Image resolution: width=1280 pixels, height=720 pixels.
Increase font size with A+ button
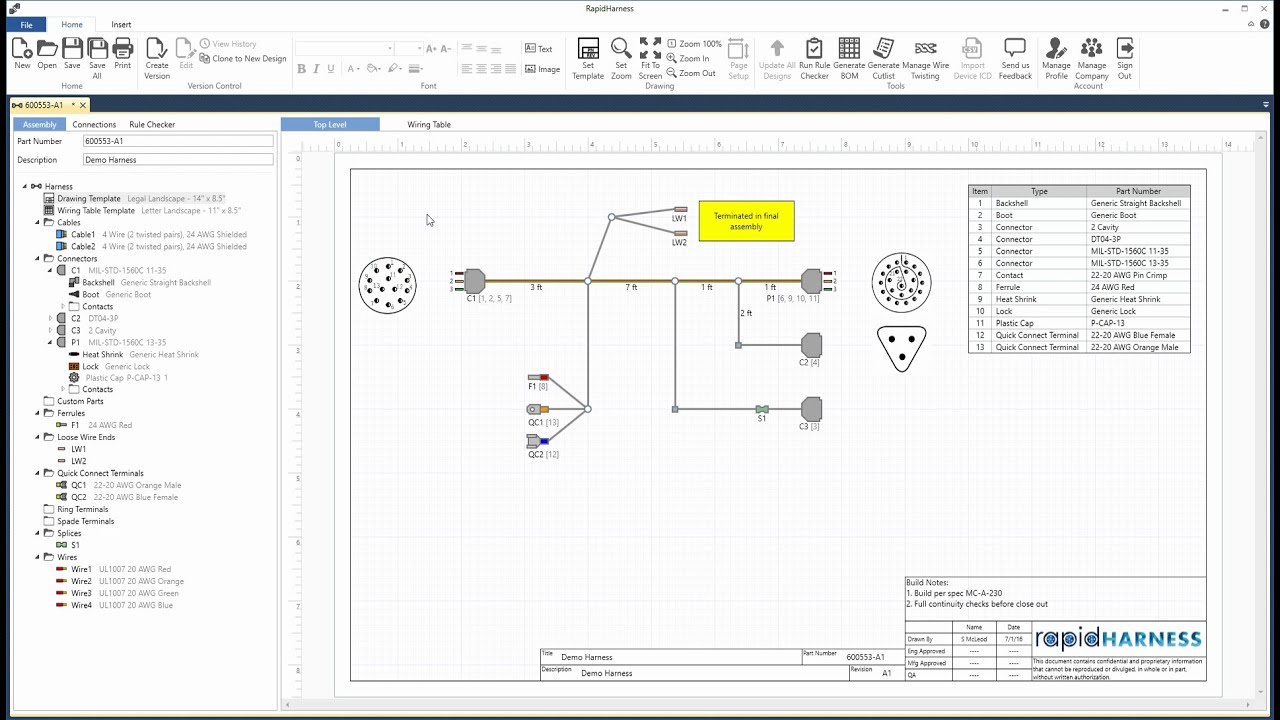coord(431,48)
